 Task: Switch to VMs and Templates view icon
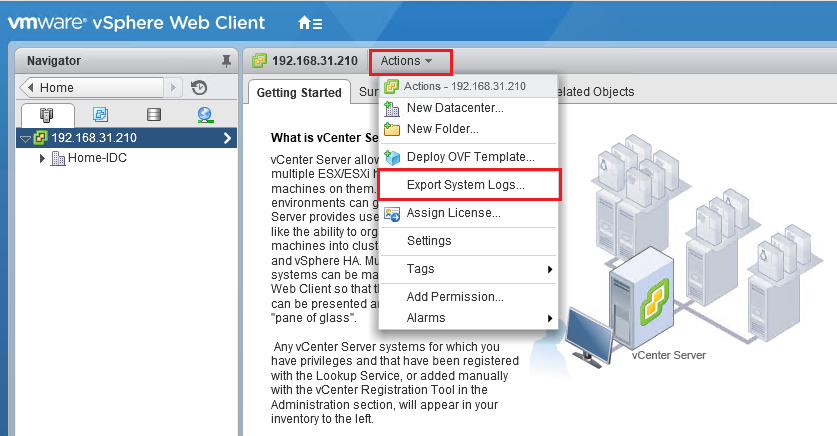100,114
